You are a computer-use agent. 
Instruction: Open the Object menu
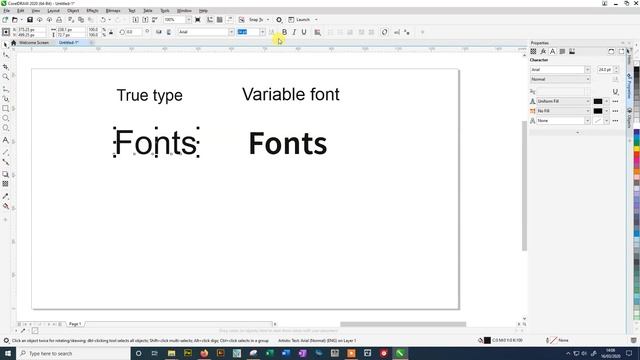point(73,11)
